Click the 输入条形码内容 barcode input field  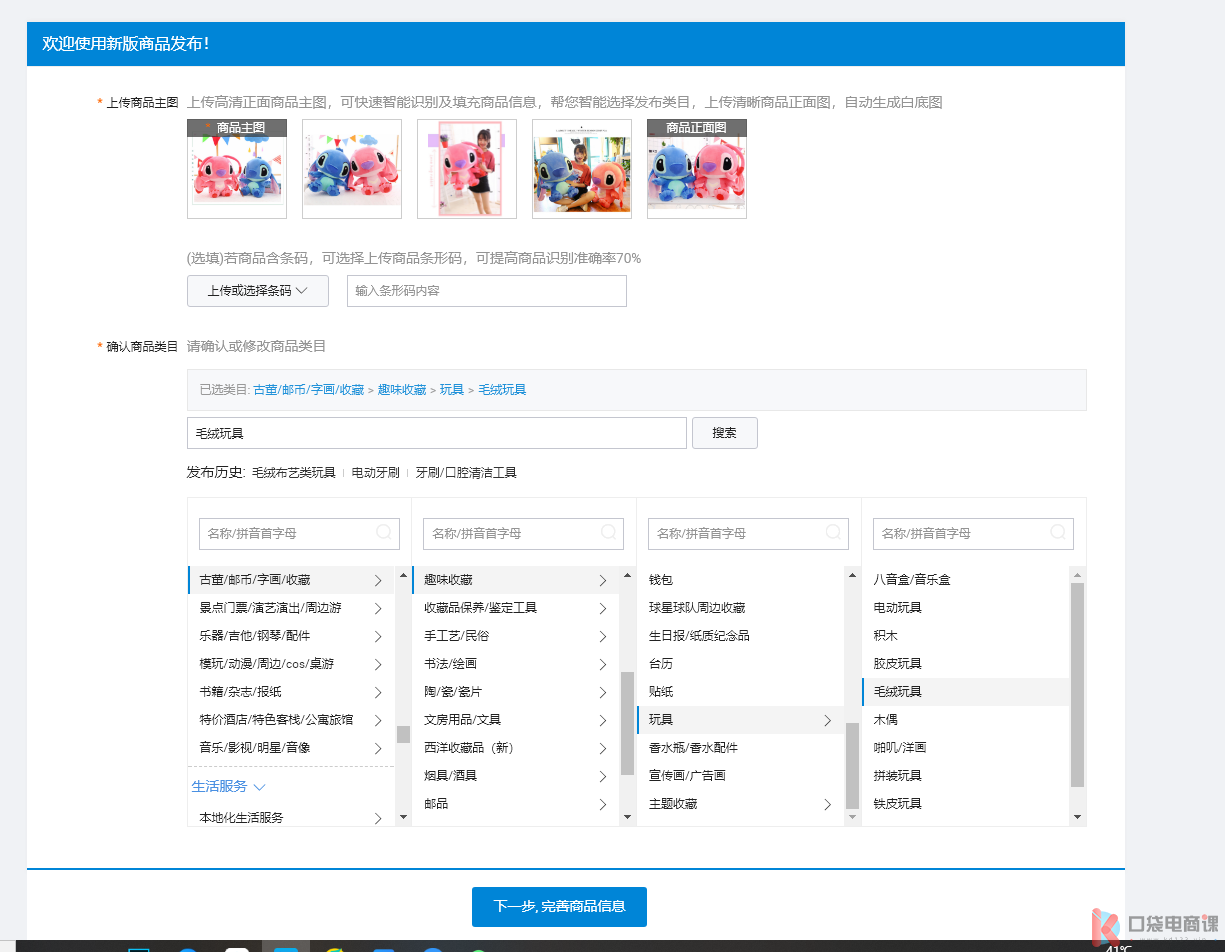tap(486, 291)
